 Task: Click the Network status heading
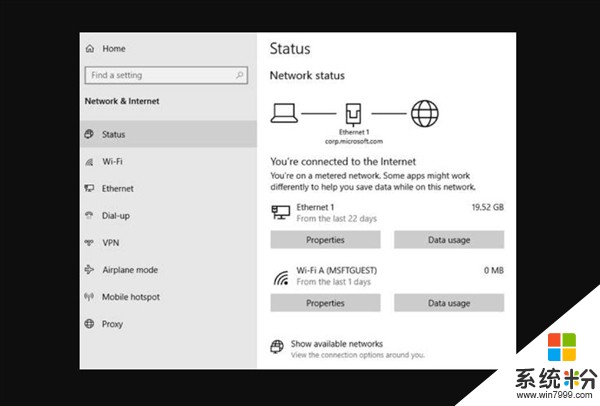pos(307,75)
